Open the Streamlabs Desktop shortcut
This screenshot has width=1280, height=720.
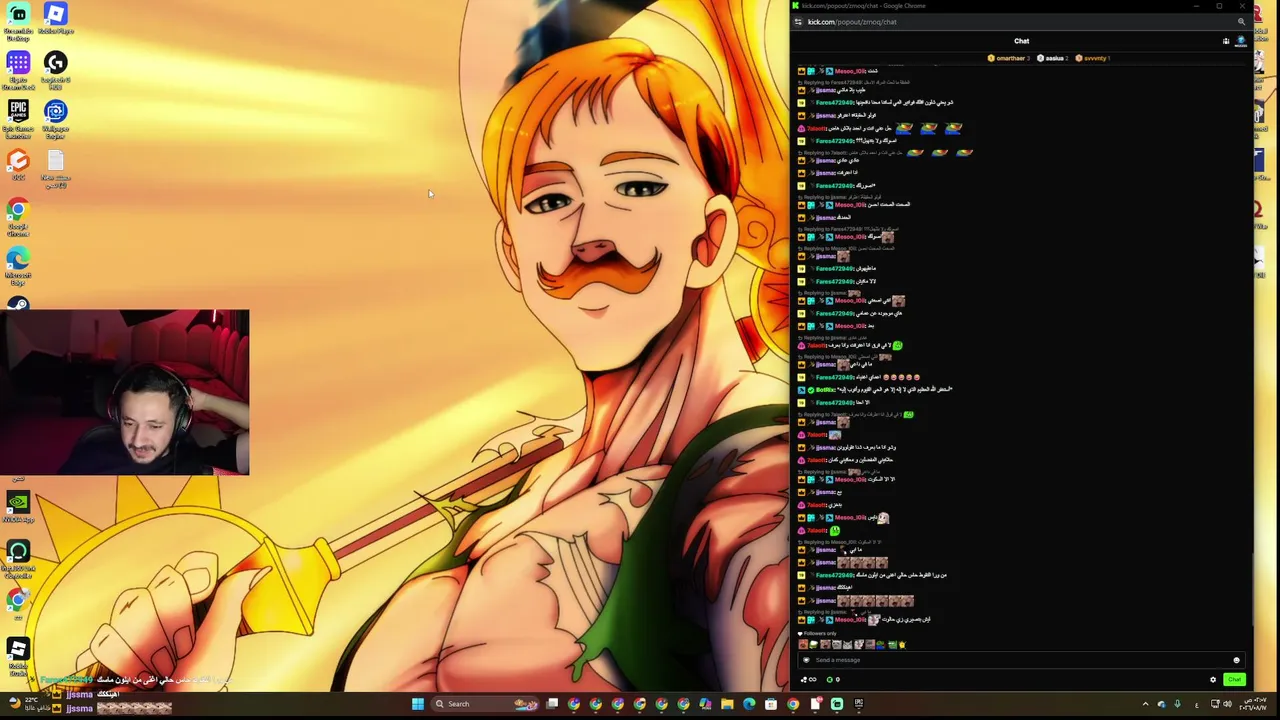click(x=18, y=22)
